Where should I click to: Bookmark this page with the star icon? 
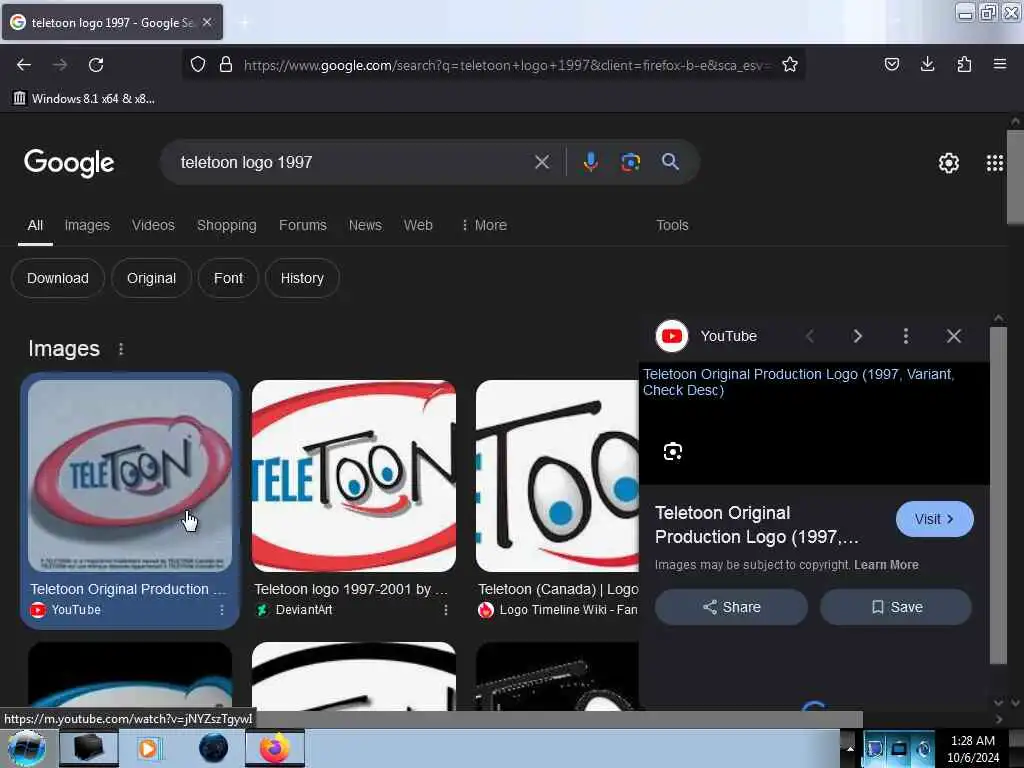[790, 64]
